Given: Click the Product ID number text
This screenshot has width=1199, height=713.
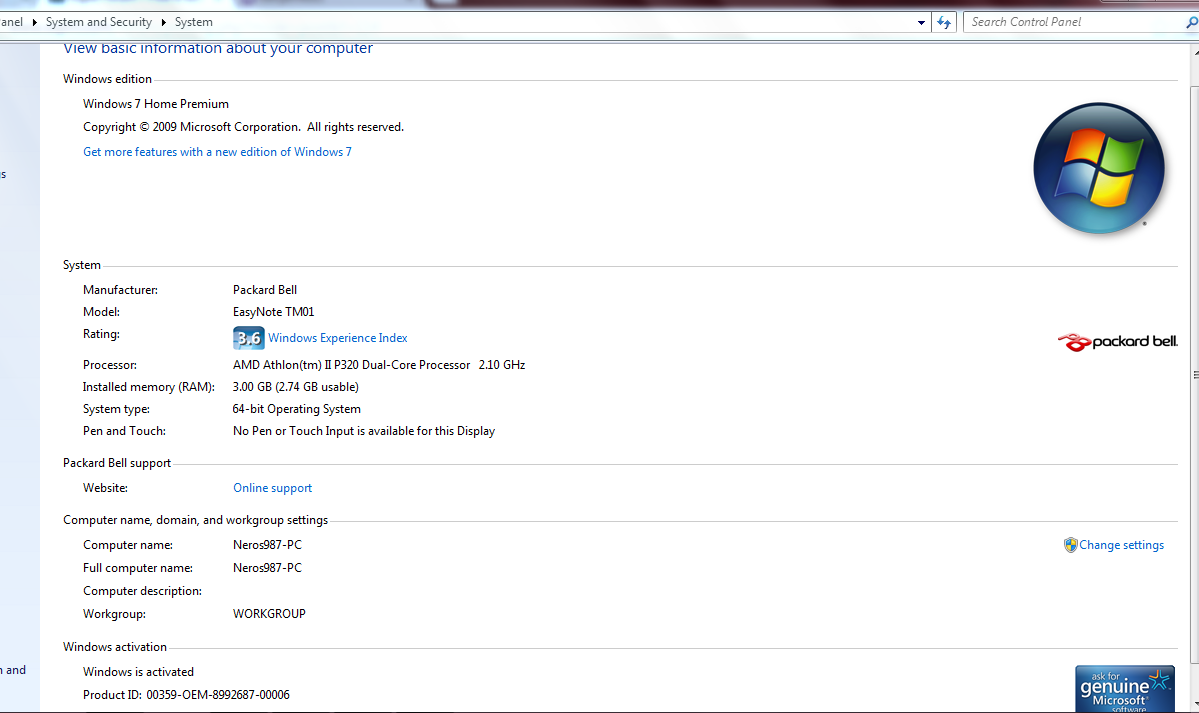Looking at the screenshot, I should [218, 695].
